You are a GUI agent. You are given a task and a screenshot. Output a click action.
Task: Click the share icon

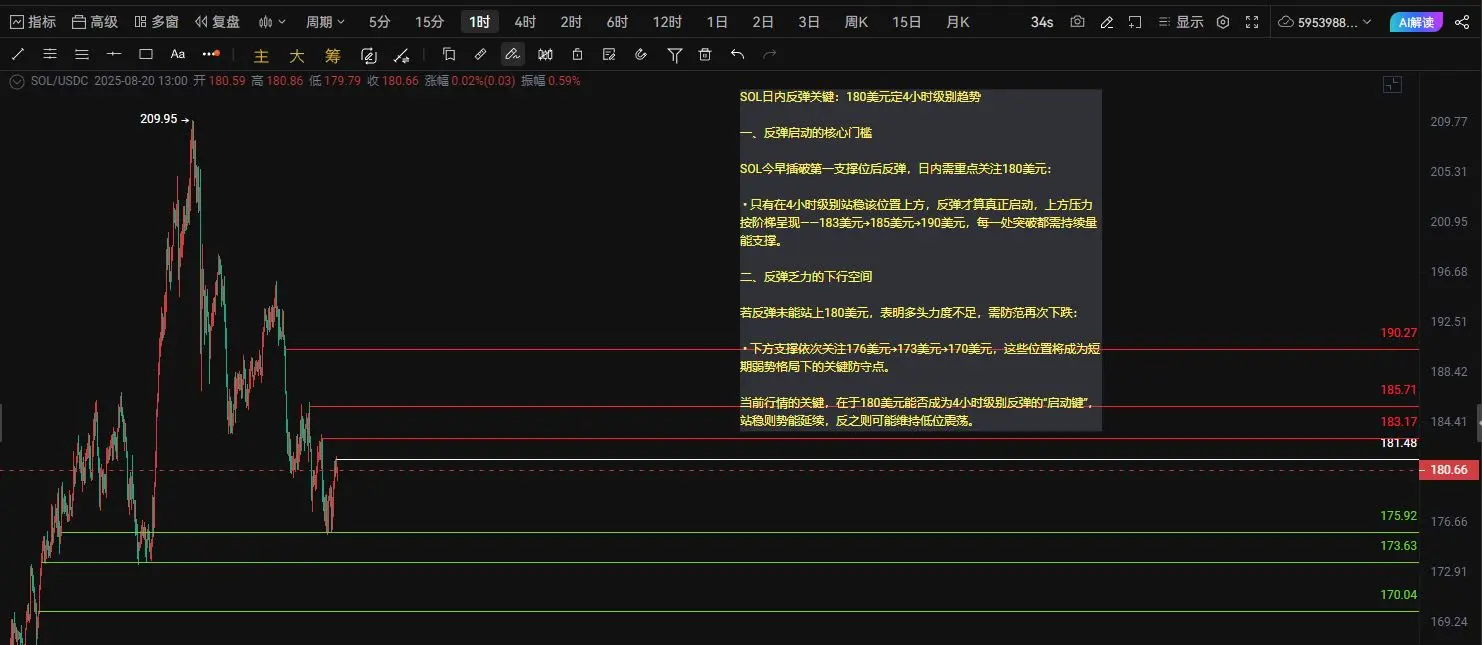(x=1462, y=21)
